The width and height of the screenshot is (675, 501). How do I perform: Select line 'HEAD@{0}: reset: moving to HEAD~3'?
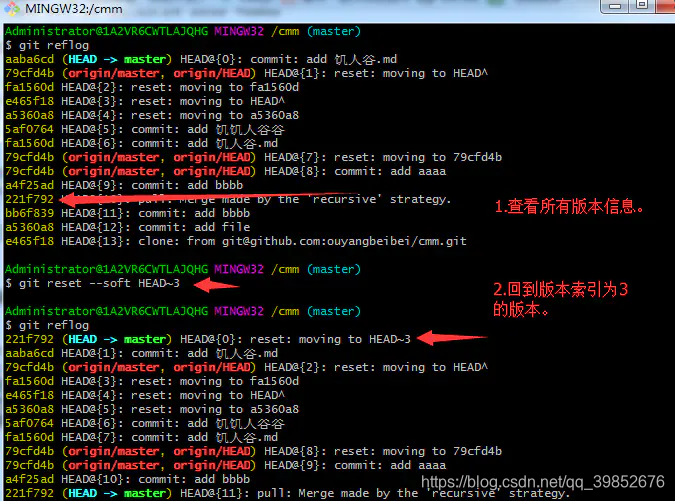208,340
